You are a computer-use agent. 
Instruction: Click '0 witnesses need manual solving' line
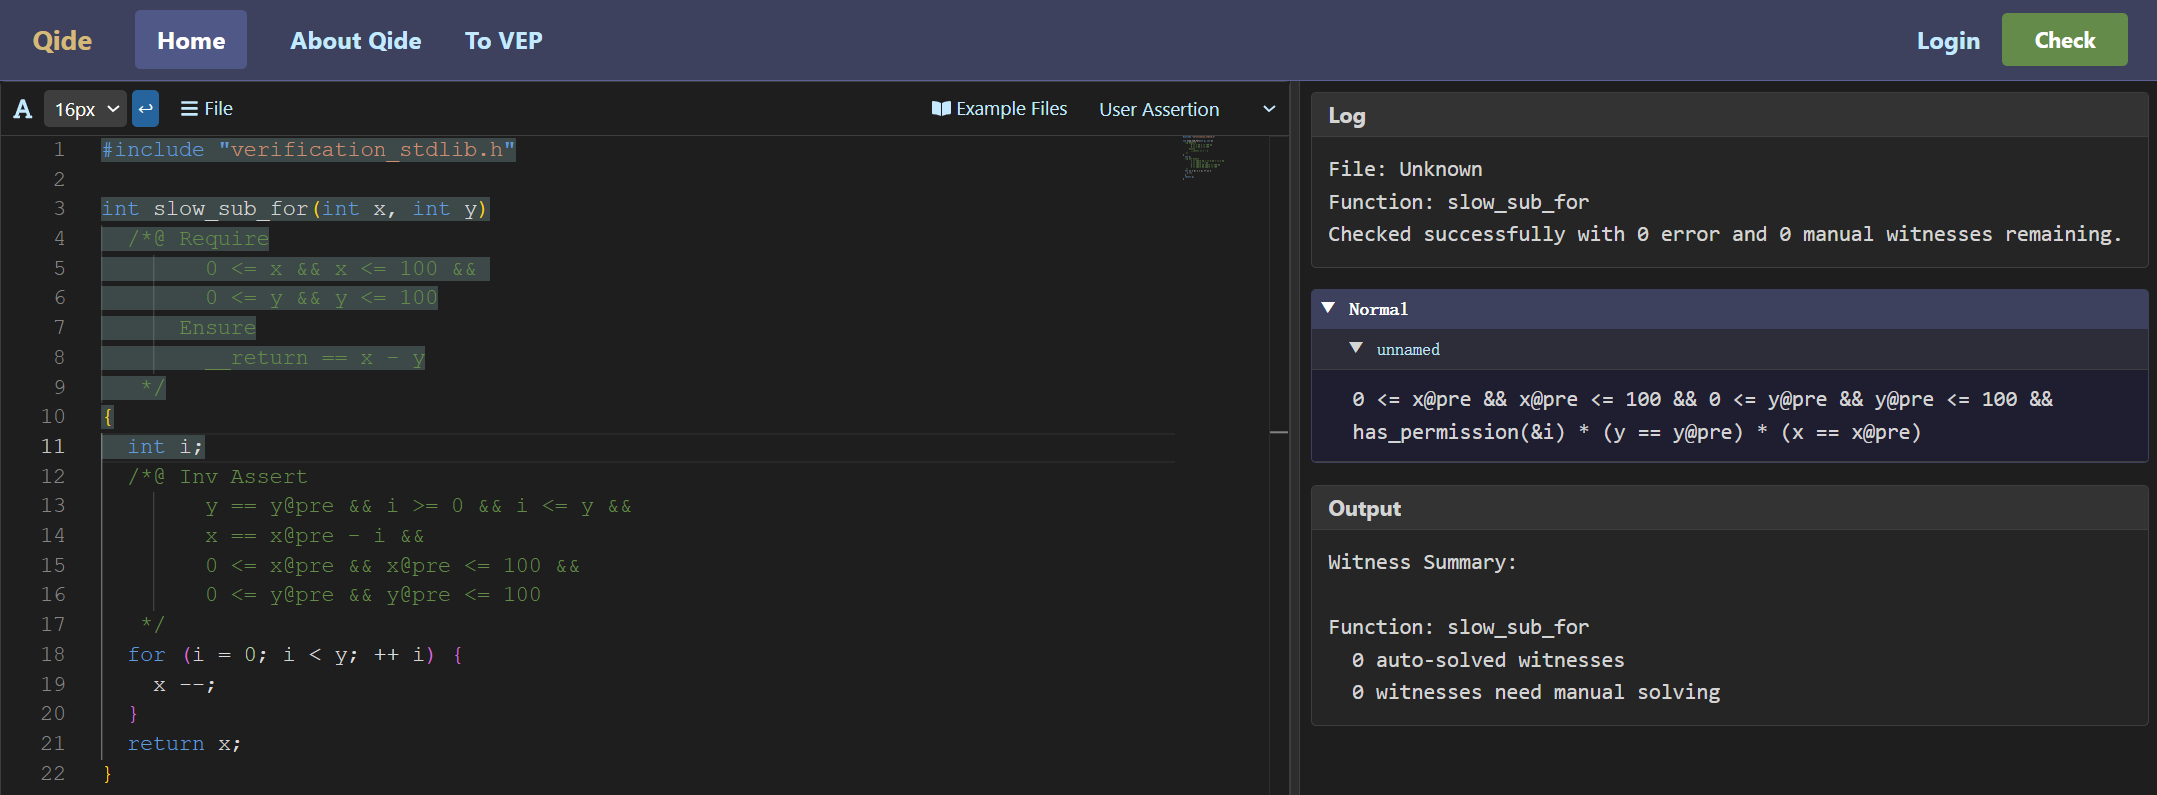[x=1536, y=692]
